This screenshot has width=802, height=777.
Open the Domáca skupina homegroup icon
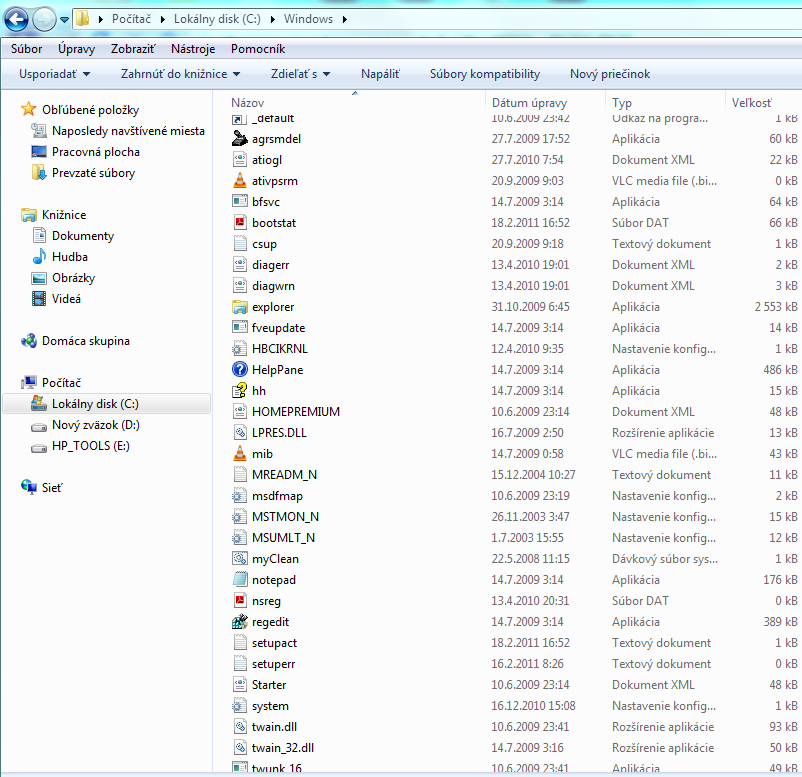click(30, 341)
